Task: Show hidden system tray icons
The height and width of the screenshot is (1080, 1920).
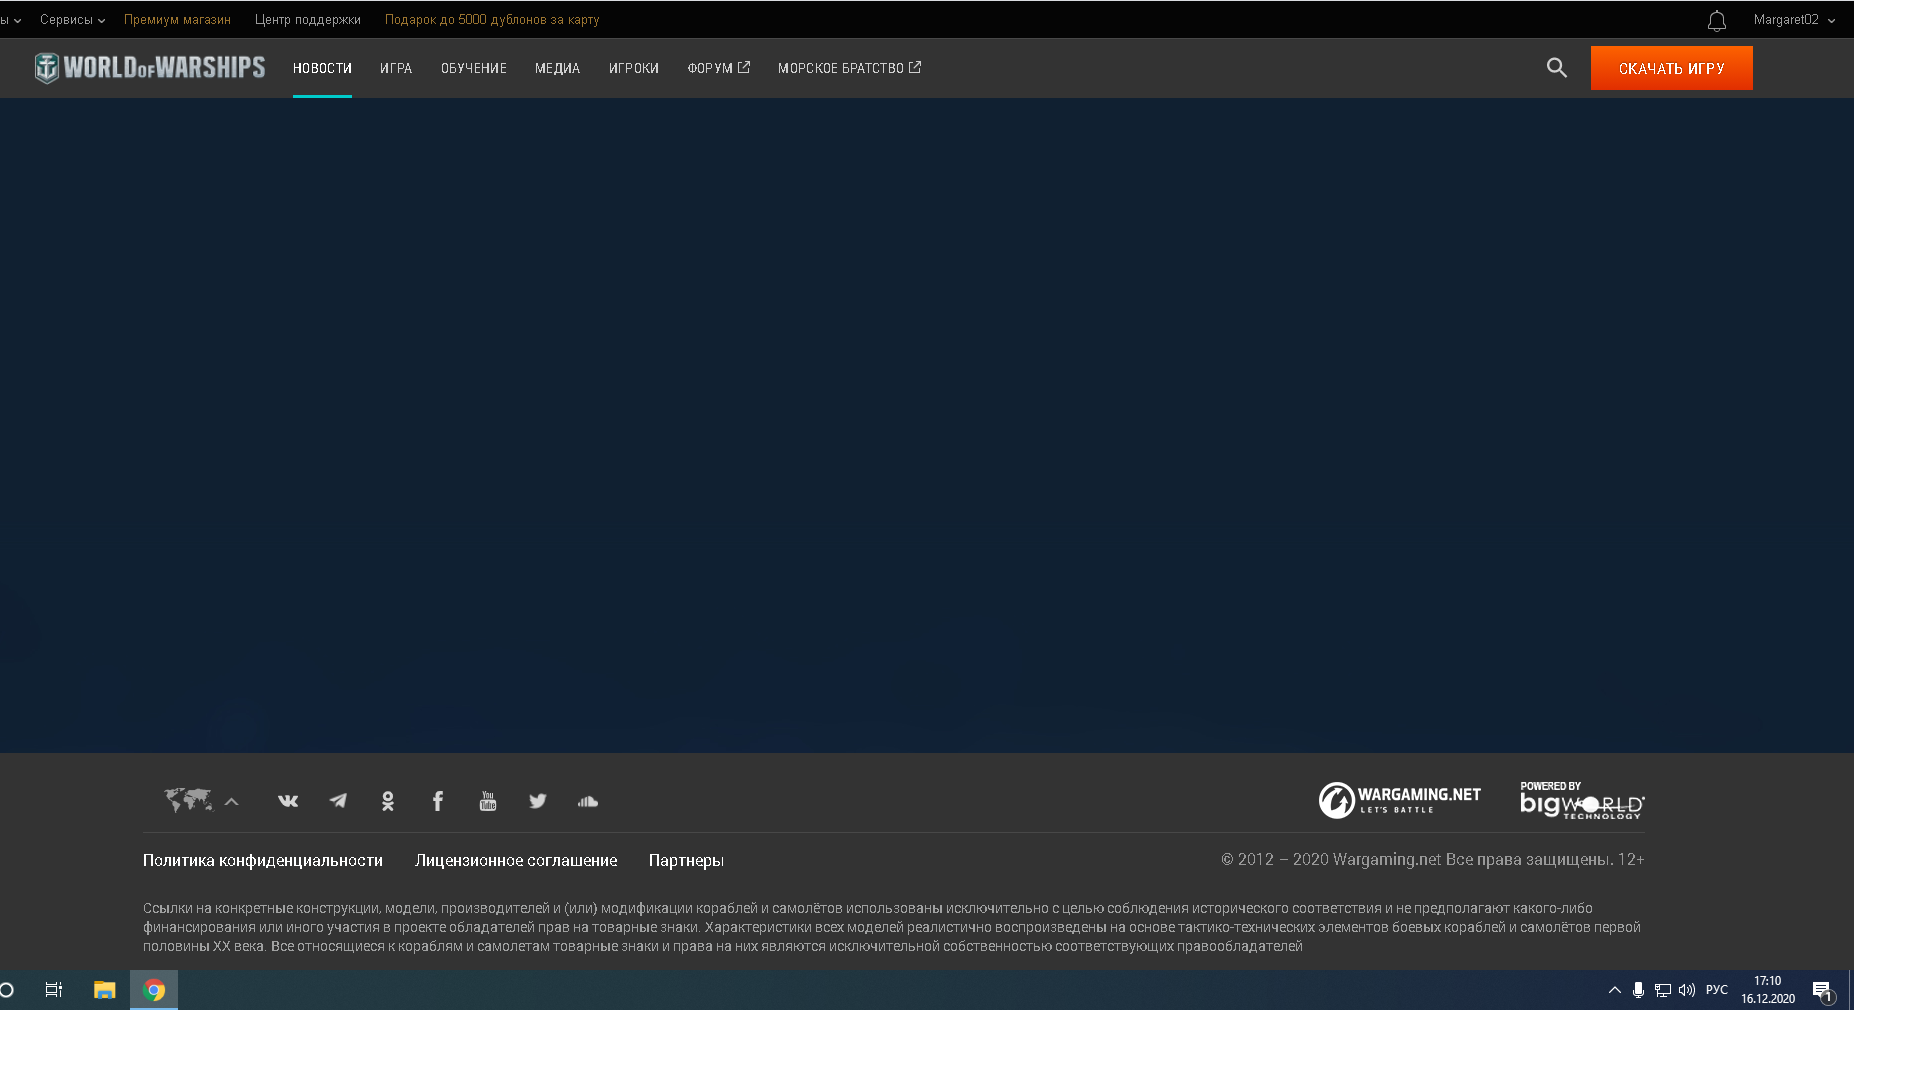Action: point(1615,990)
